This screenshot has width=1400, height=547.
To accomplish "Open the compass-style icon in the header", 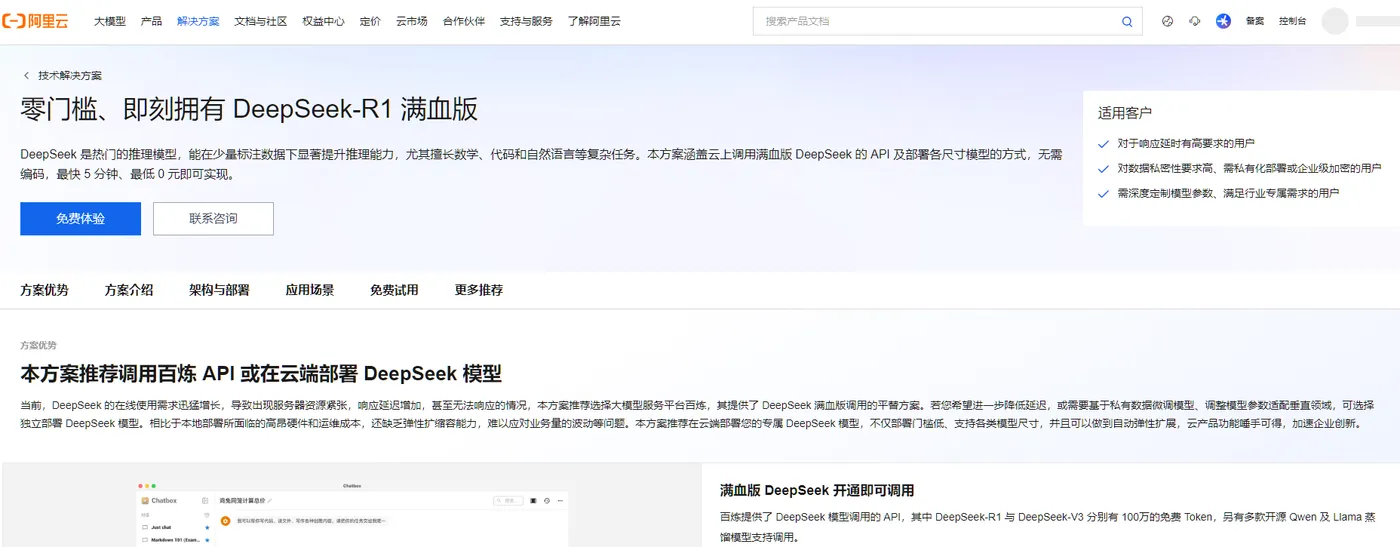I will [x=1167, y=21].
